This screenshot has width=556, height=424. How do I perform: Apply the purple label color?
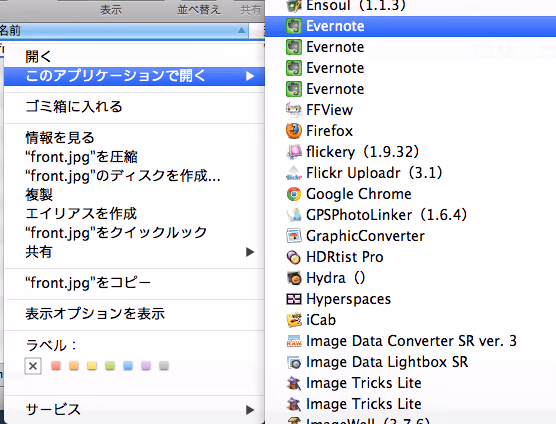tap(146, 366)
